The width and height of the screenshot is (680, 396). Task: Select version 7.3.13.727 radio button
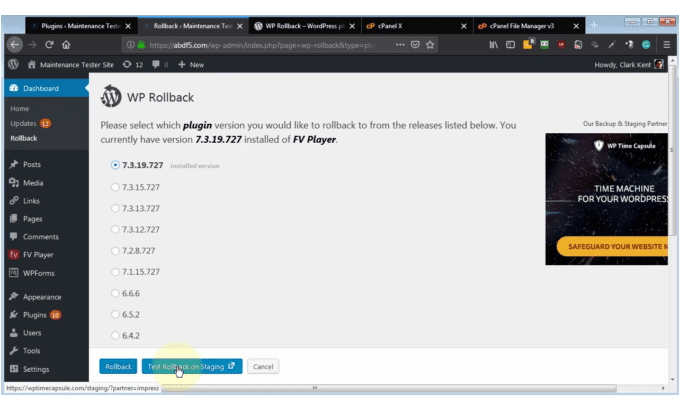tap(115, 208)
